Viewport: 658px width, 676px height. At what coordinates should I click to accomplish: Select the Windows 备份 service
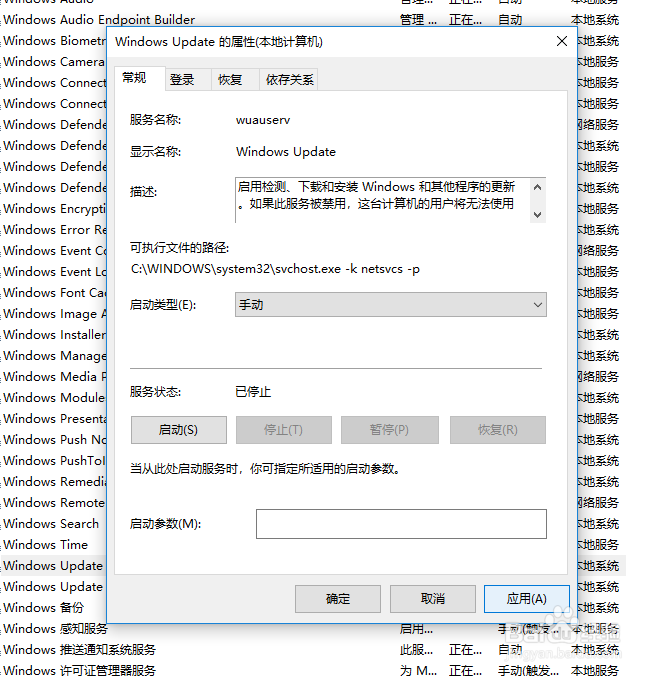point(43,608)
